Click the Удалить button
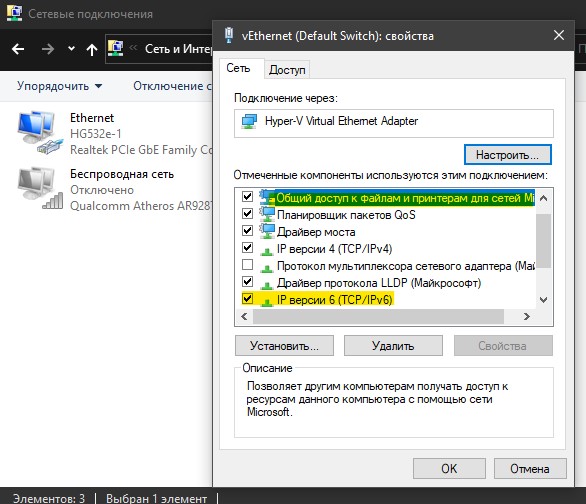 click(x=393, y=346)
